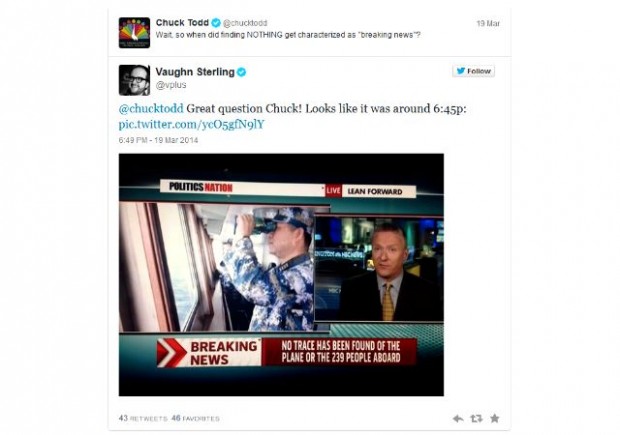Click the Vaughn Sterling display name
Screen dimensions: 620x435
point(195,72)
